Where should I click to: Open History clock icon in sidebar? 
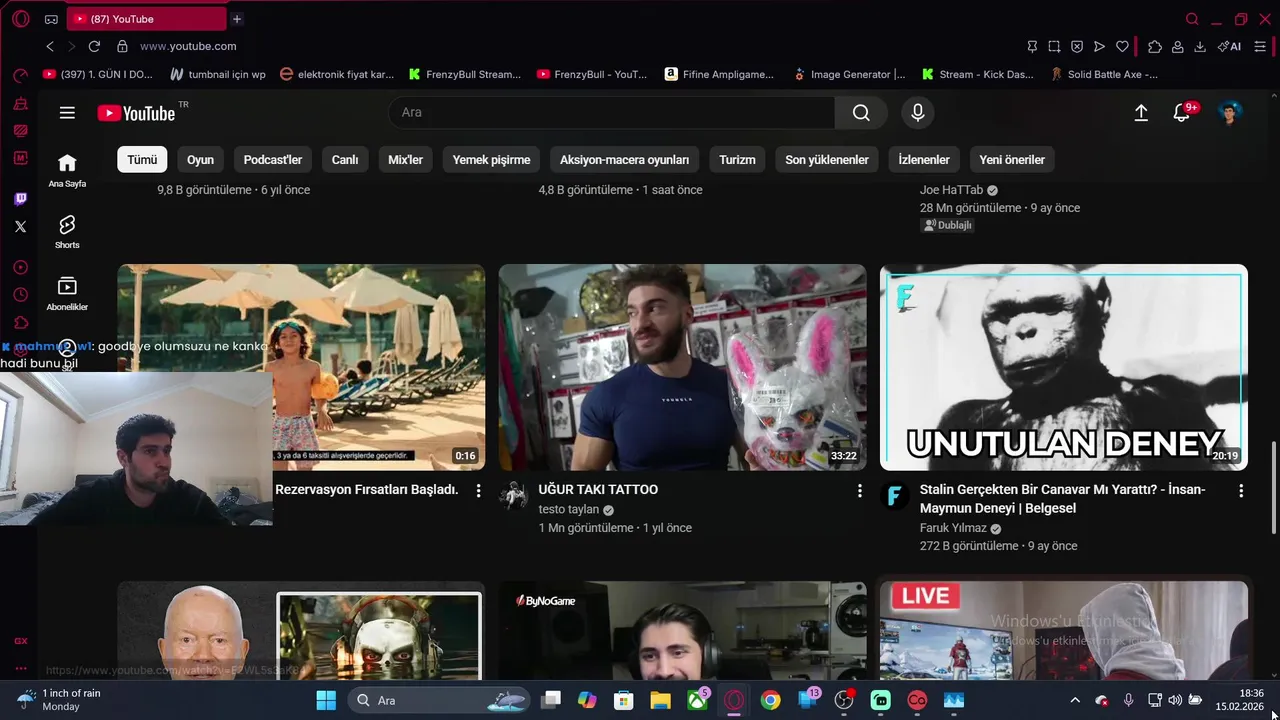[x=20, y=295]
